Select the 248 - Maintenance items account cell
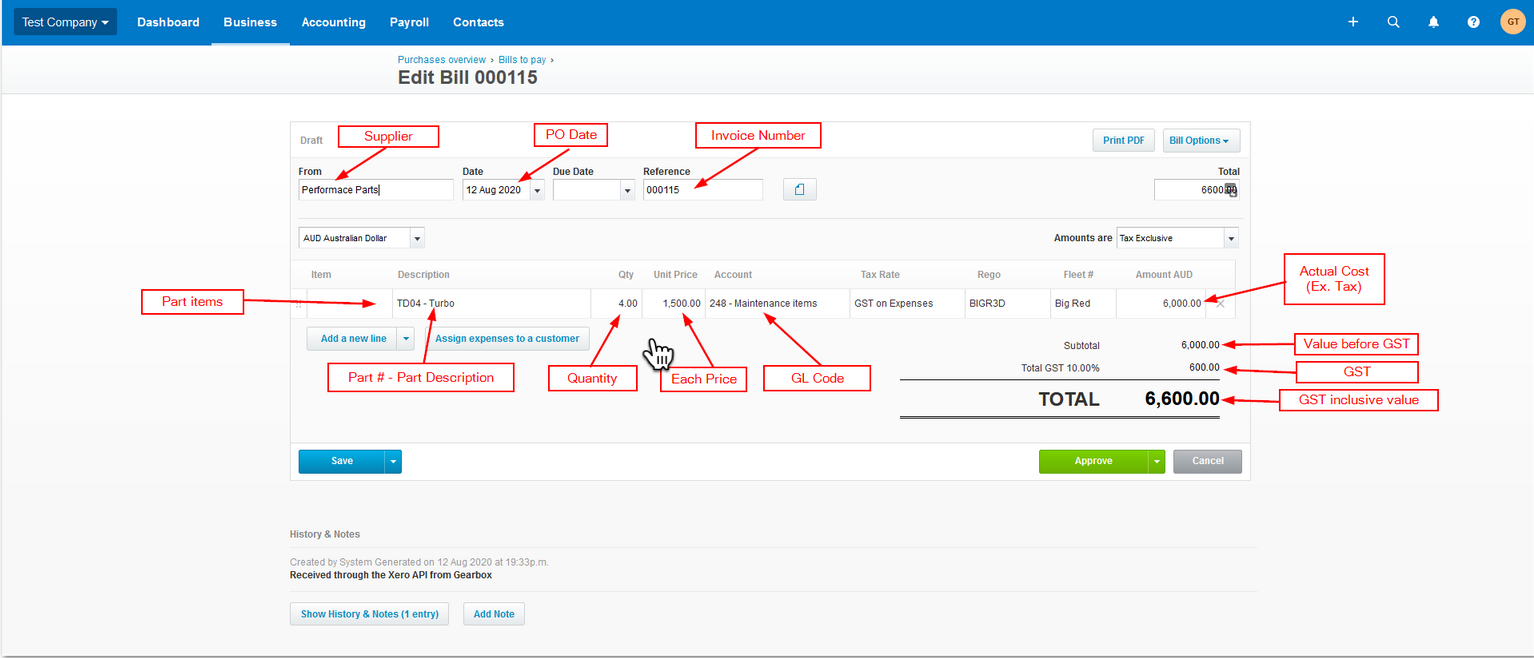The image size is (1534, 658). pyautogui.click(x=777, y=304)
